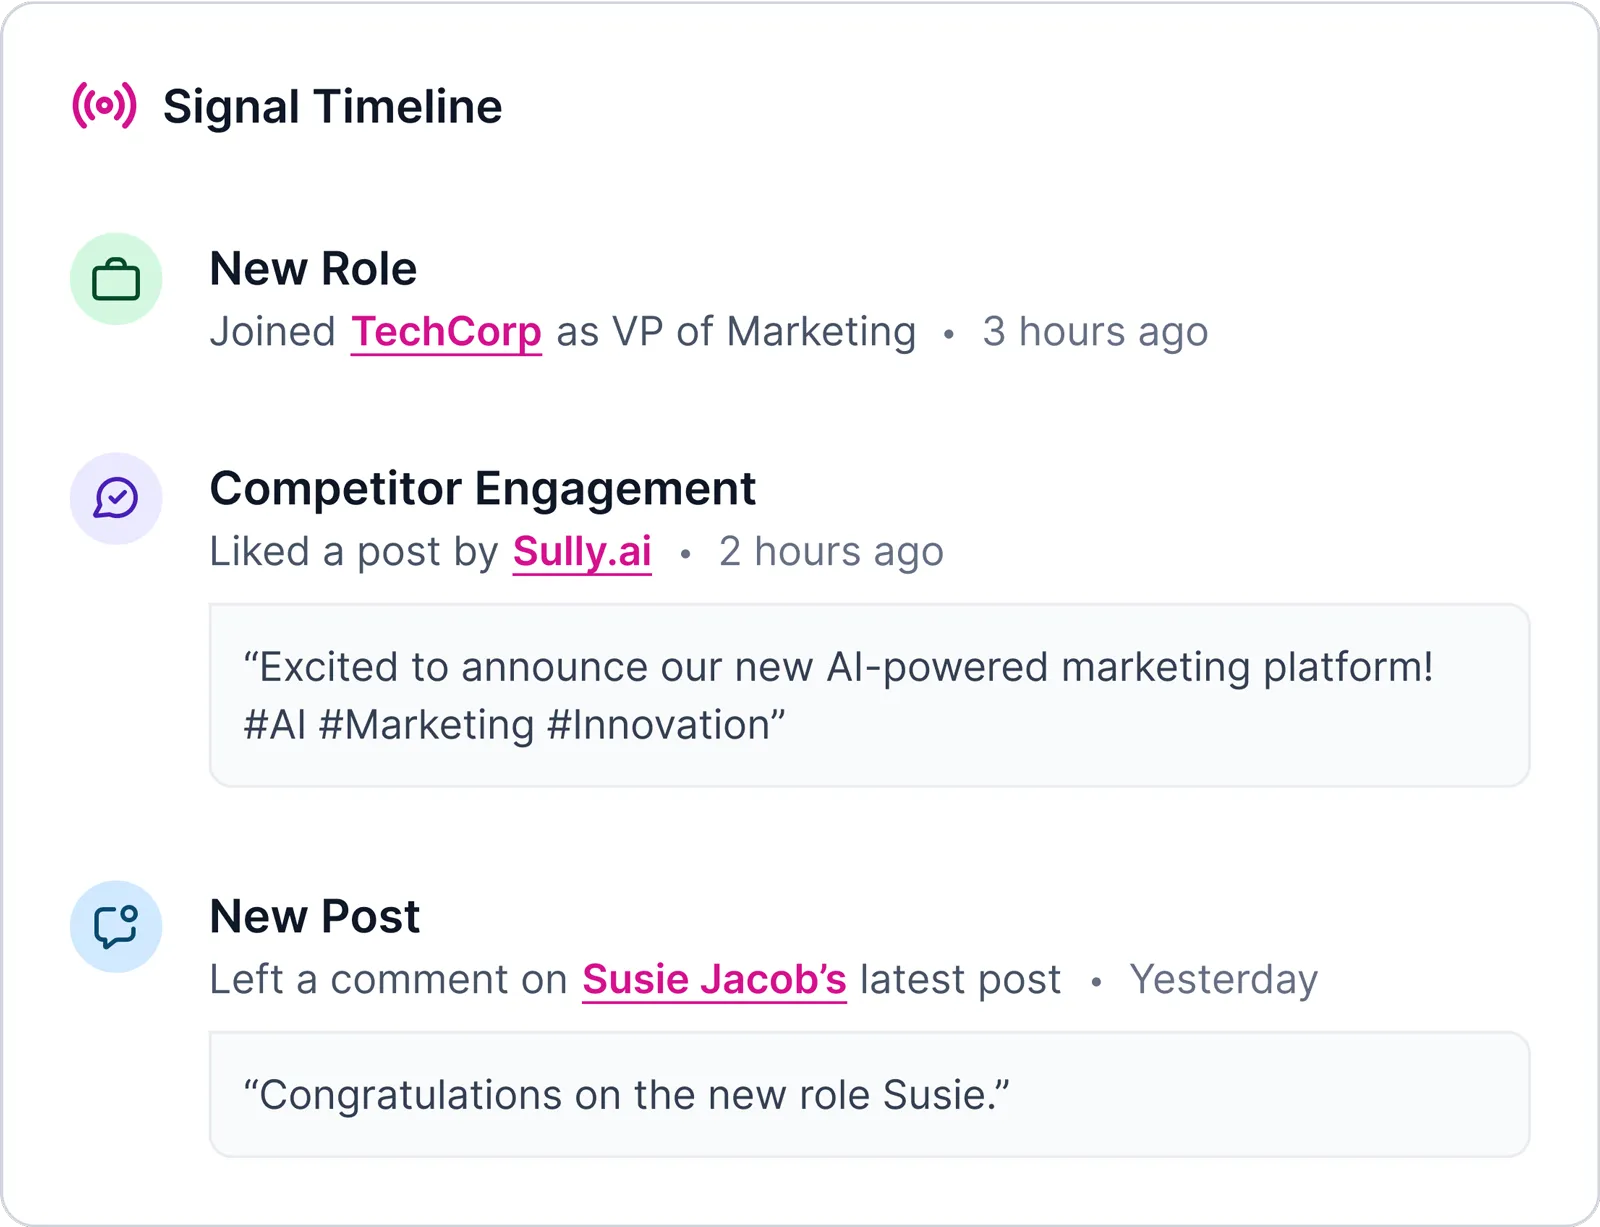Visit Susie Jacob's profile link
Image resolution: width=1600 pixels, height=1227 pixels.
[714, 980]
